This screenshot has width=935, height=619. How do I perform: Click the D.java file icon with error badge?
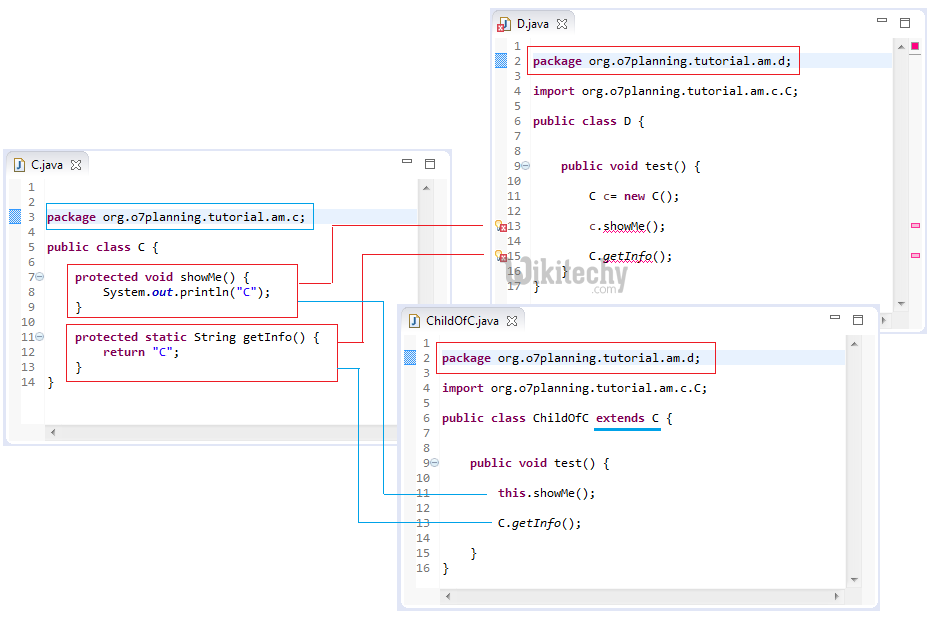[503, 24]
